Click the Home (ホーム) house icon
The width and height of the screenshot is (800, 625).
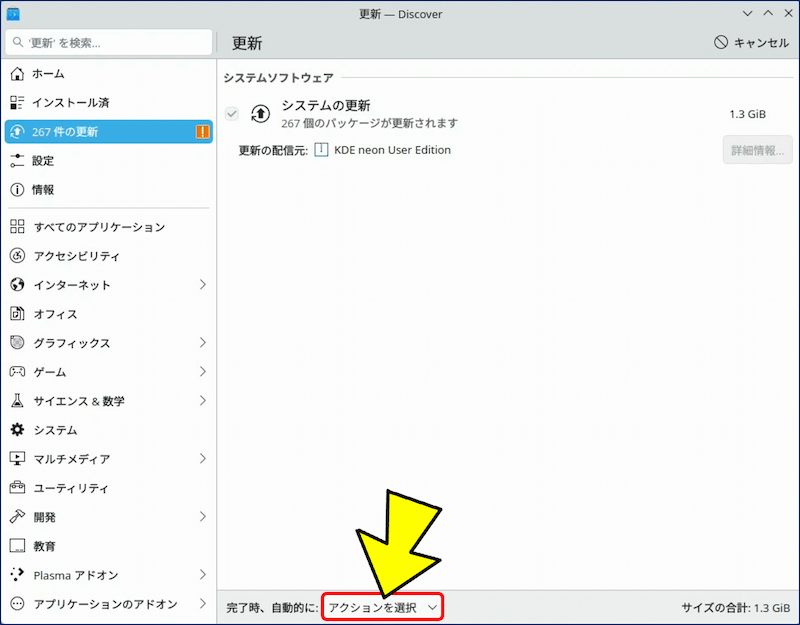click(17, 74)
